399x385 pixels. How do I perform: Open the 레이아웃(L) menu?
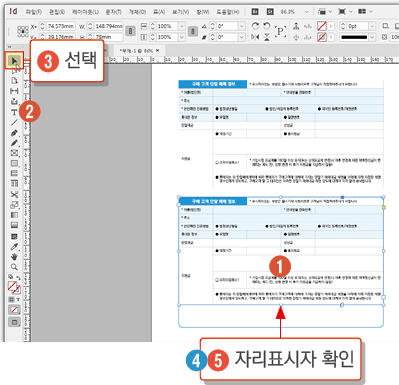(x=85, y=12)
